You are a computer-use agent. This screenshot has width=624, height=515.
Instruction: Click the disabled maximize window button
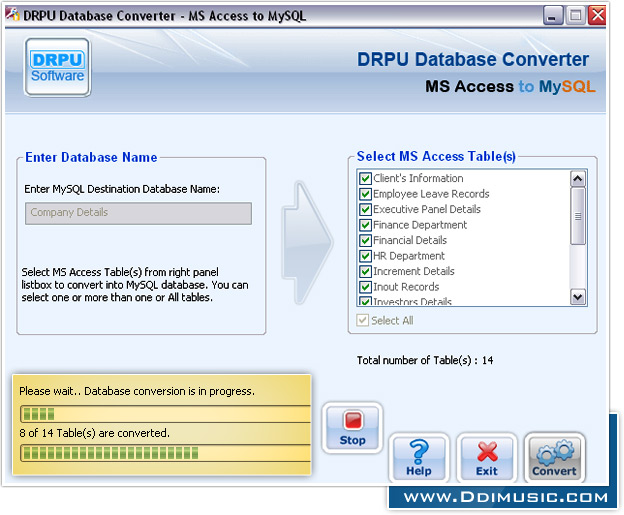coord(575,16)
